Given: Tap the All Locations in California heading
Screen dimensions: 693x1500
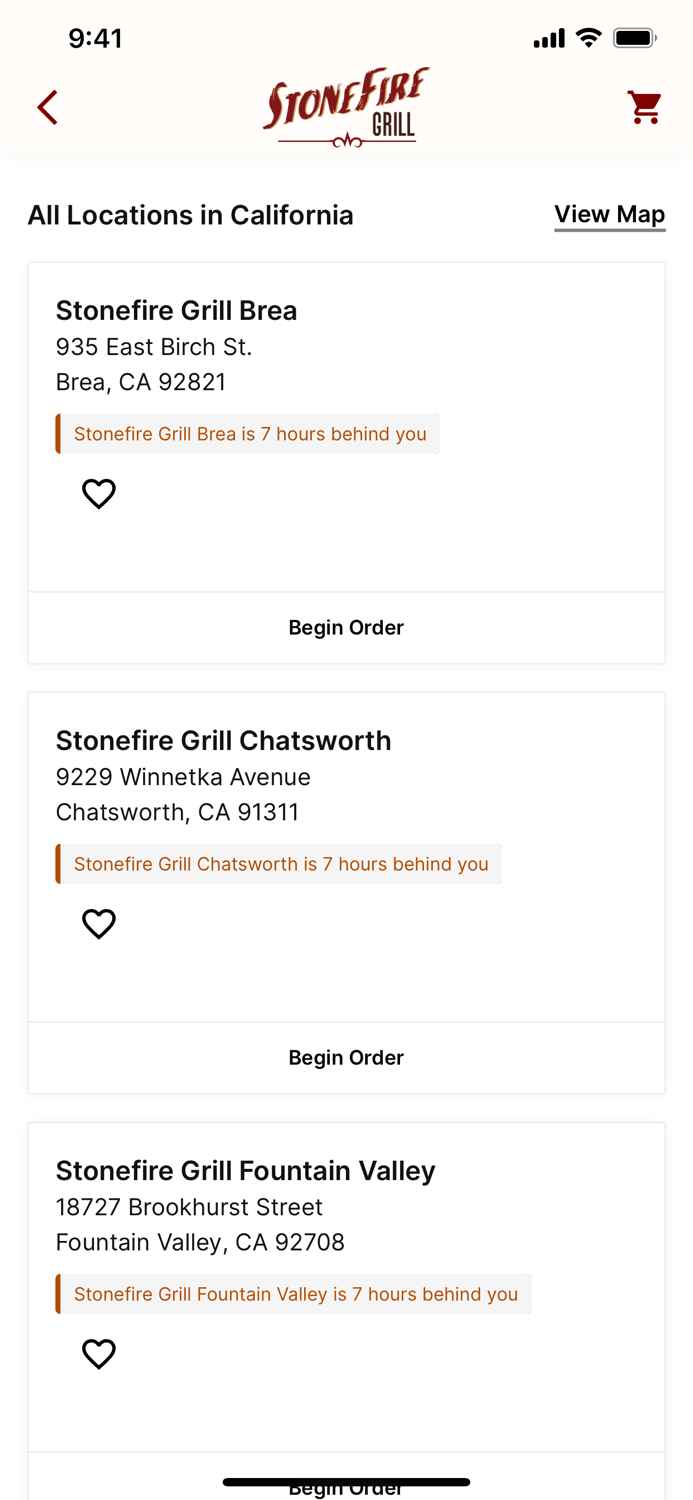Looking at the screenshot, I should (x=190, y=214).
